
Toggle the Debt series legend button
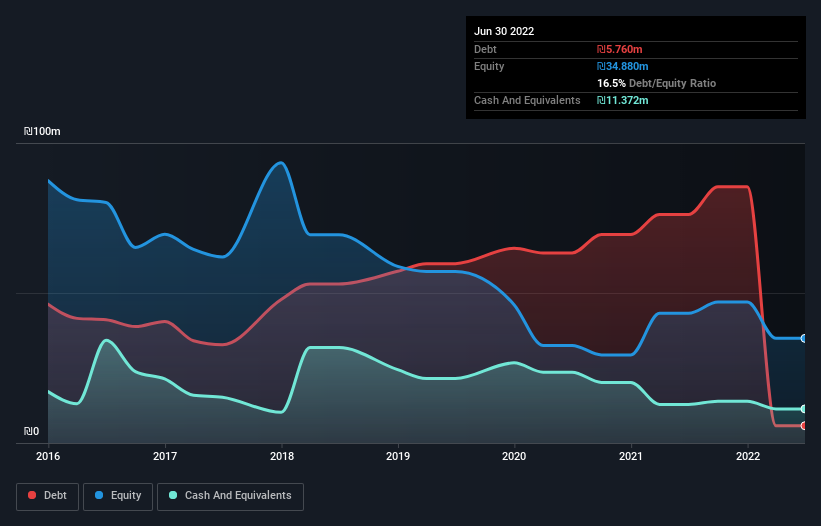pos(47,496)
